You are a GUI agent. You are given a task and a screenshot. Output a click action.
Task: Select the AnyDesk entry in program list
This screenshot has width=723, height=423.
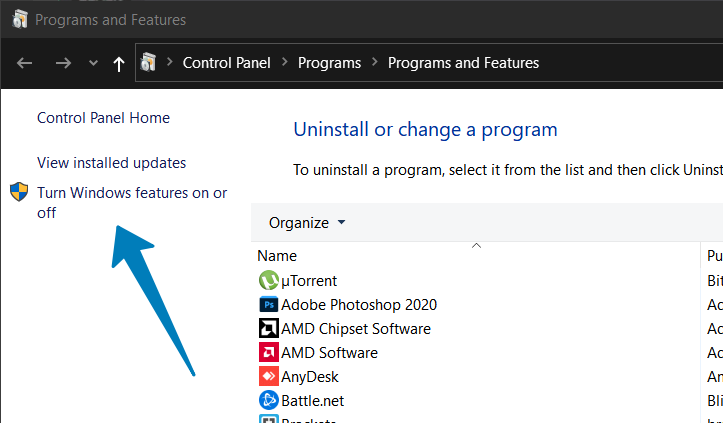point(310,377)
